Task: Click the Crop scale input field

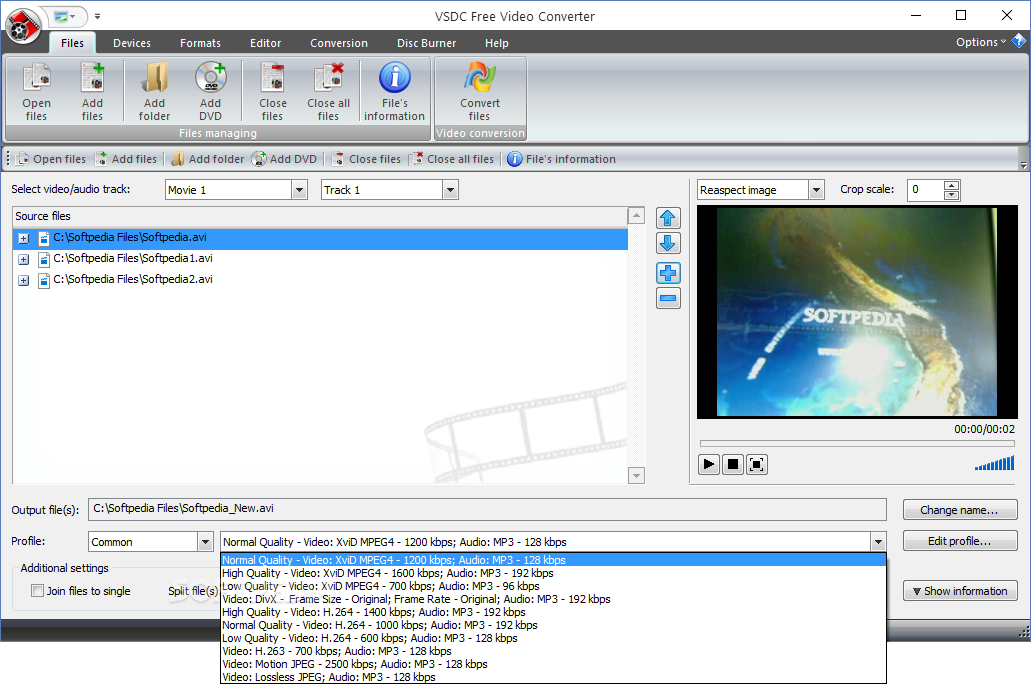Action: tap(926, 189)
